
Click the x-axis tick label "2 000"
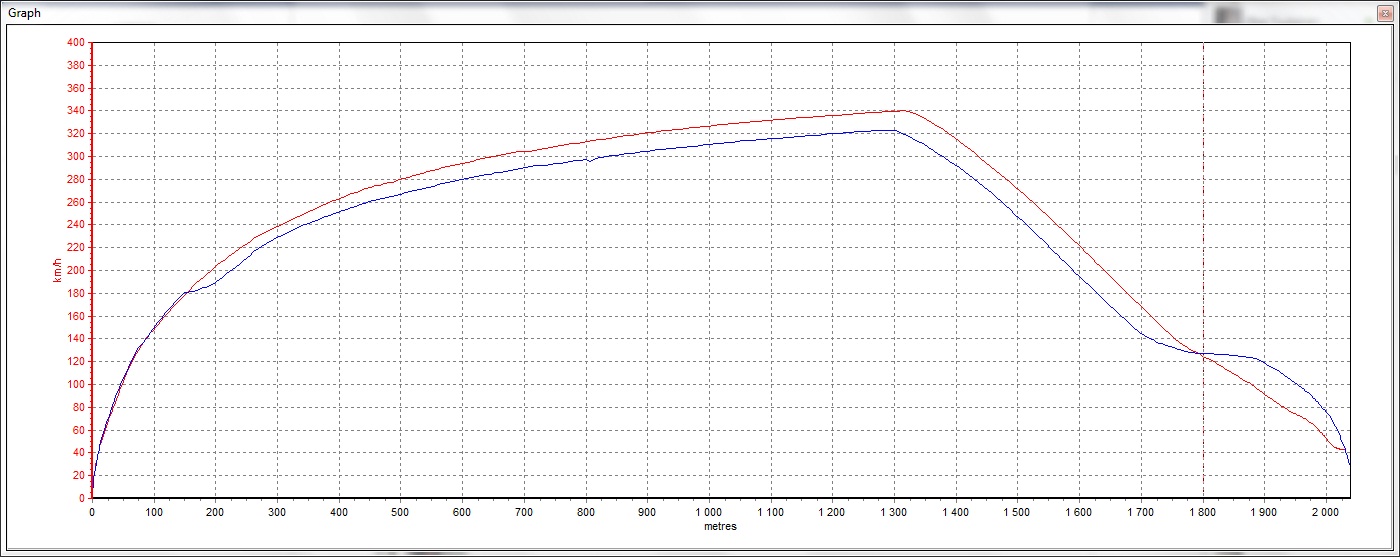(1327, 511)
